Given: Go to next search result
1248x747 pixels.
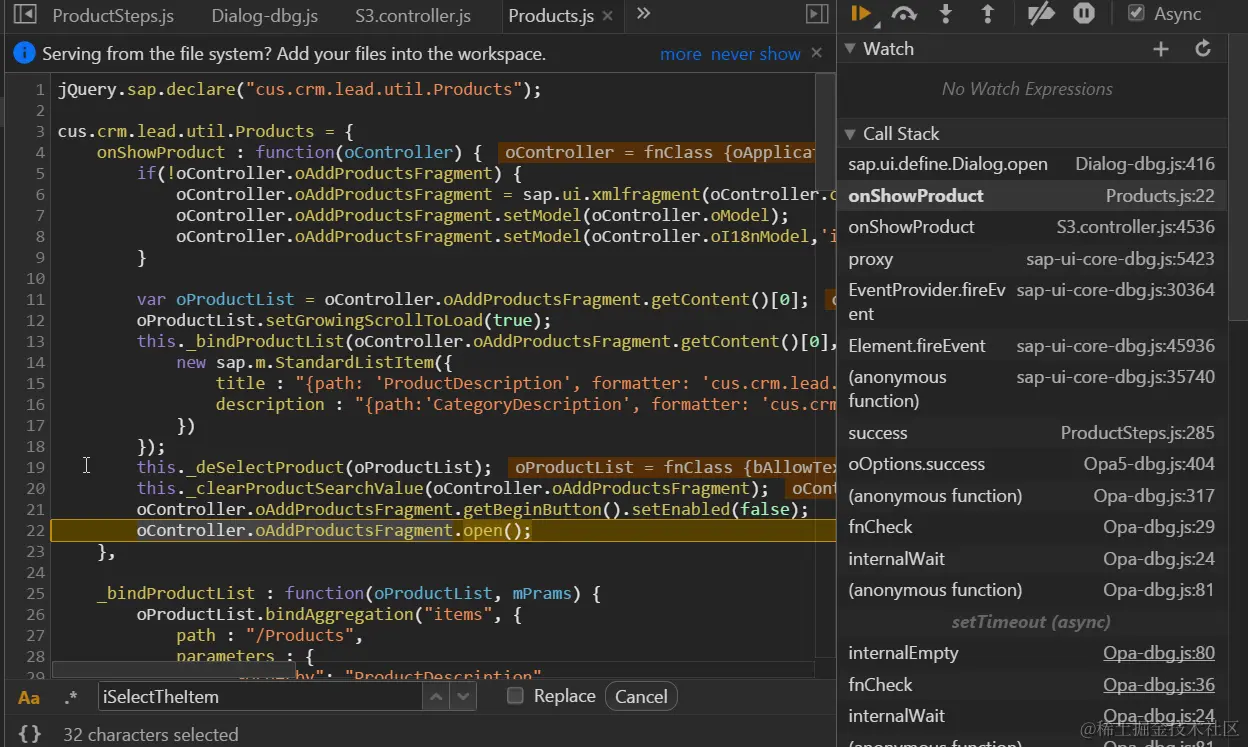Looking at the screenshot, I should (462, 697).
